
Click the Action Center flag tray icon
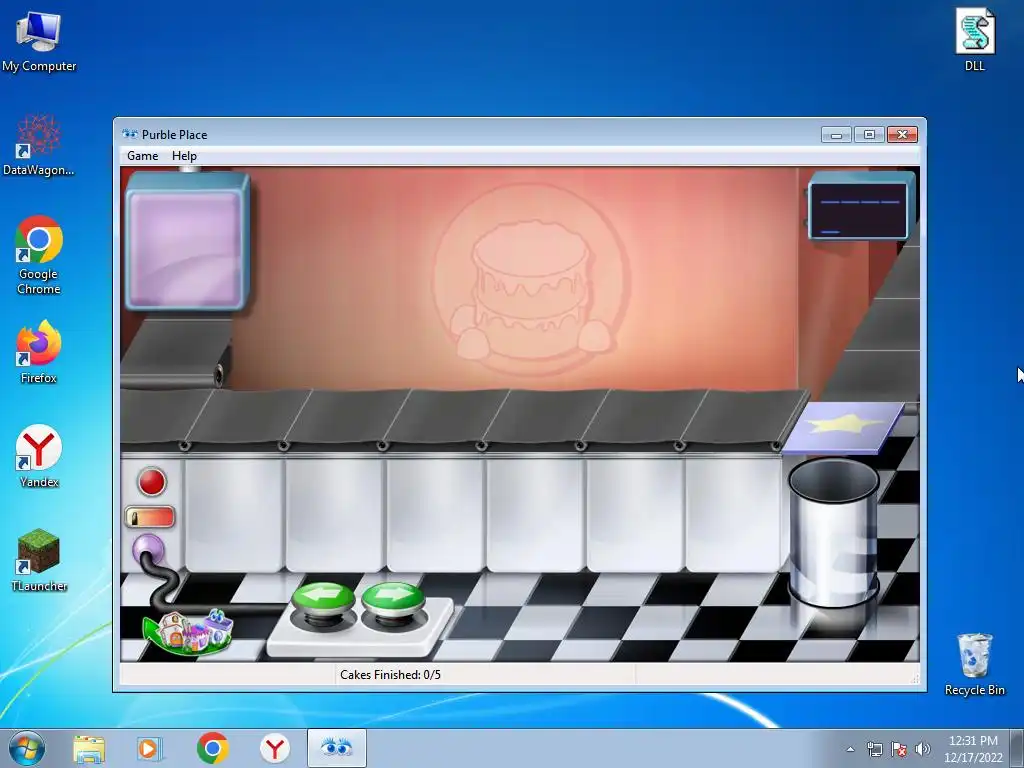[899, 749]
